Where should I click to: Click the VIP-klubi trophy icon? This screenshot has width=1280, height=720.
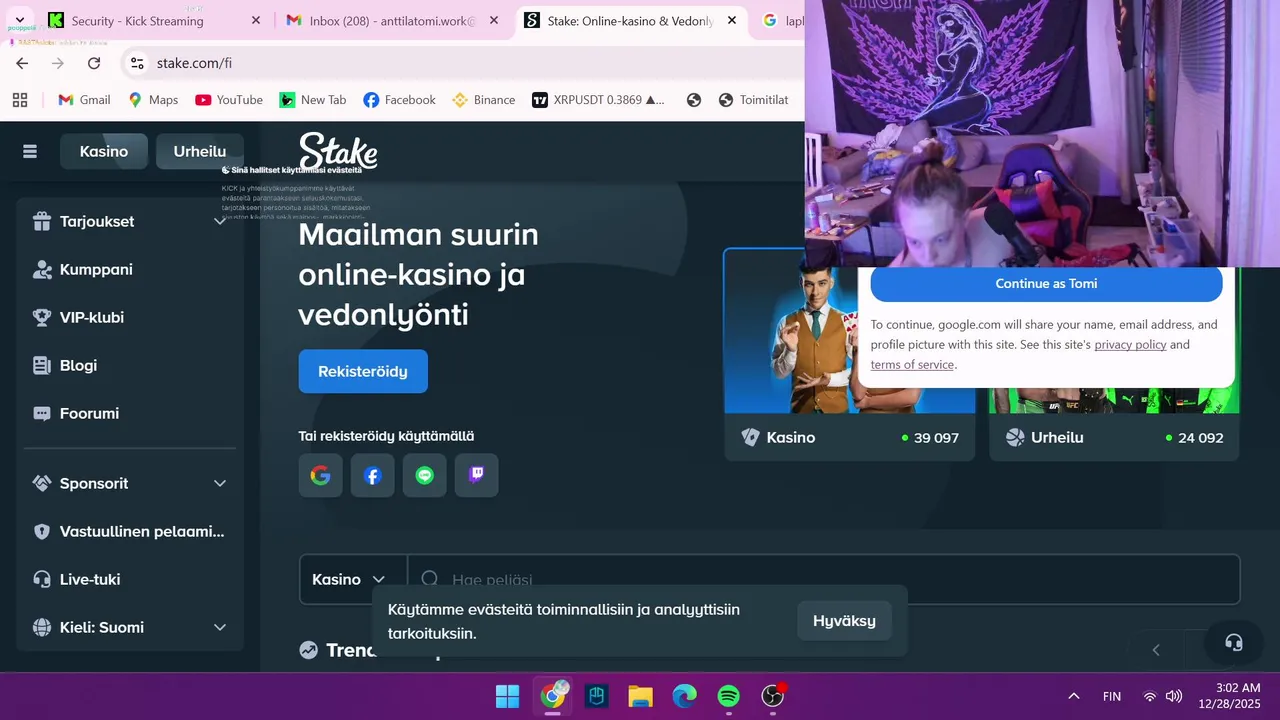point(42,317)
